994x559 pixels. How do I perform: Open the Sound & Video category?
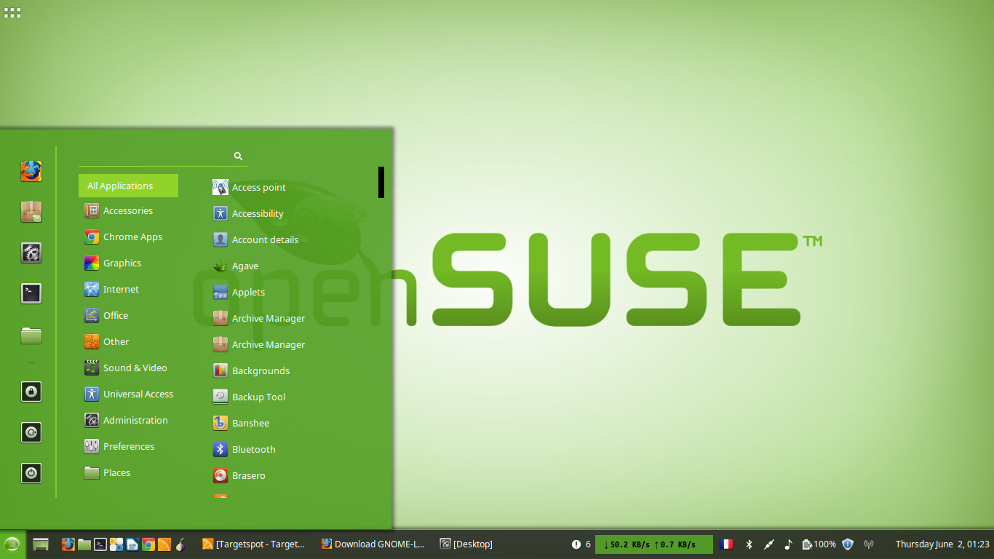(x=128, y=368)
